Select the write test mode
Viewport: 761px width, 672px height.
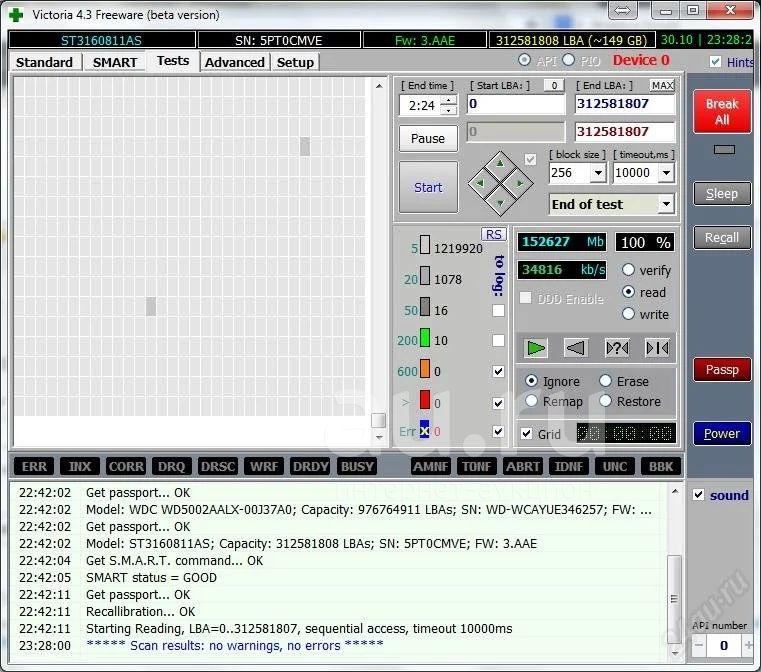coord(628,314)
